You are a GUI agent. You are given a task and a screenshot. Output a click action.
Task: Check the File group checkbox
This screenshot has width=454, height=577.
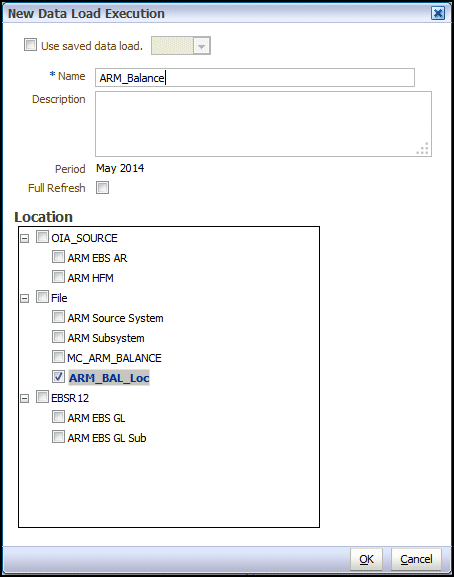[x=42, y=296]
